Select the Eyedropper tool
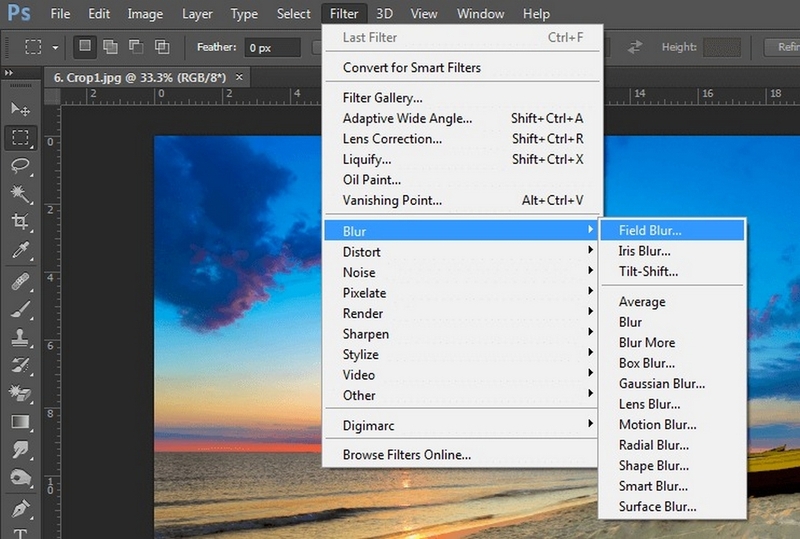800x539 pixels. point(20,250)
